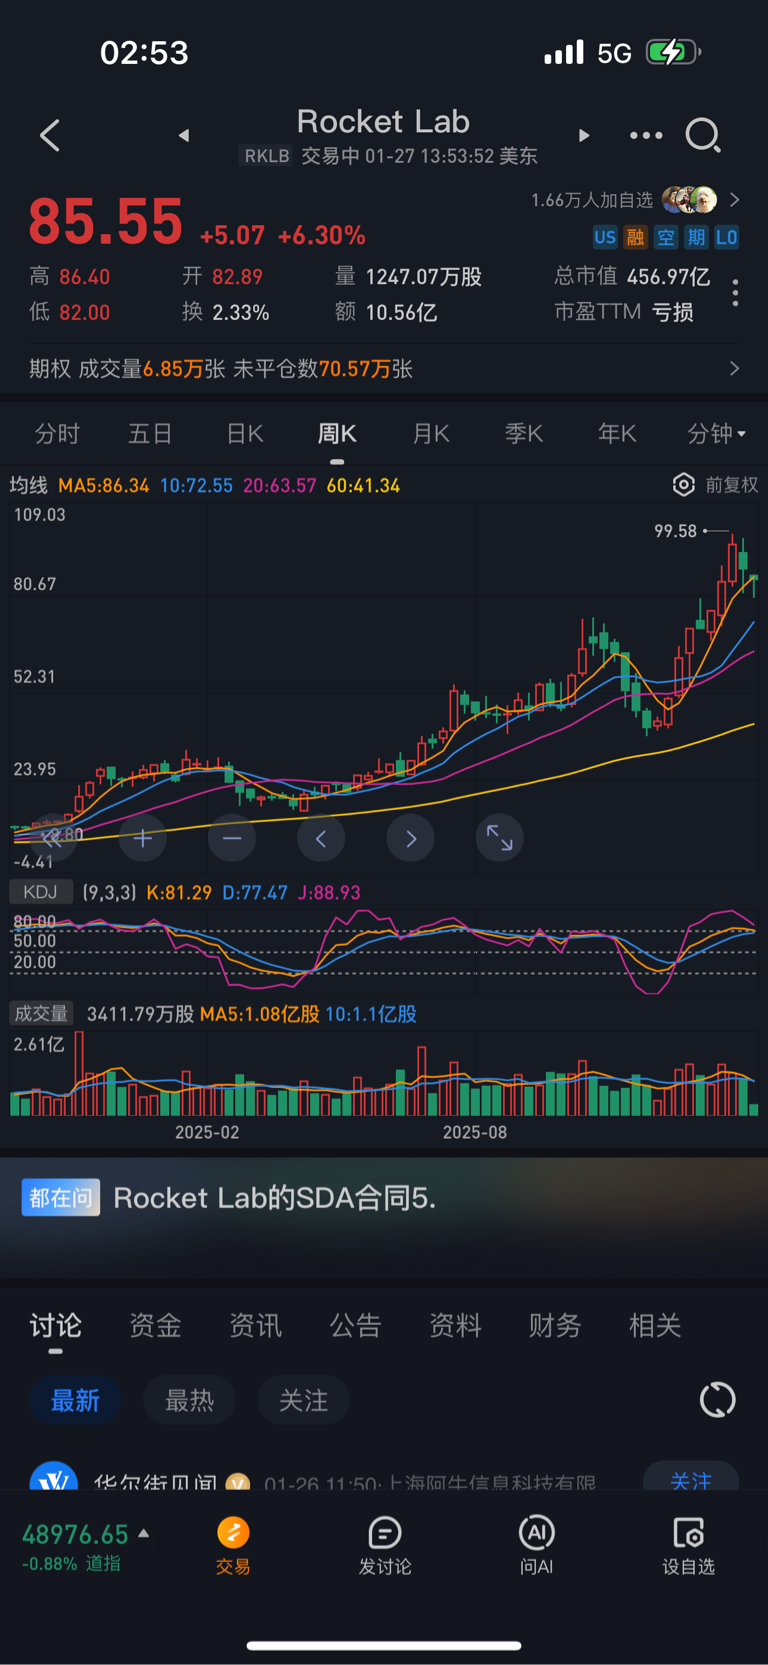The width and height of the screenshot is (768, 1665).
Task: Tap the watchlist user avatars
Action: (x=690, y=200)
